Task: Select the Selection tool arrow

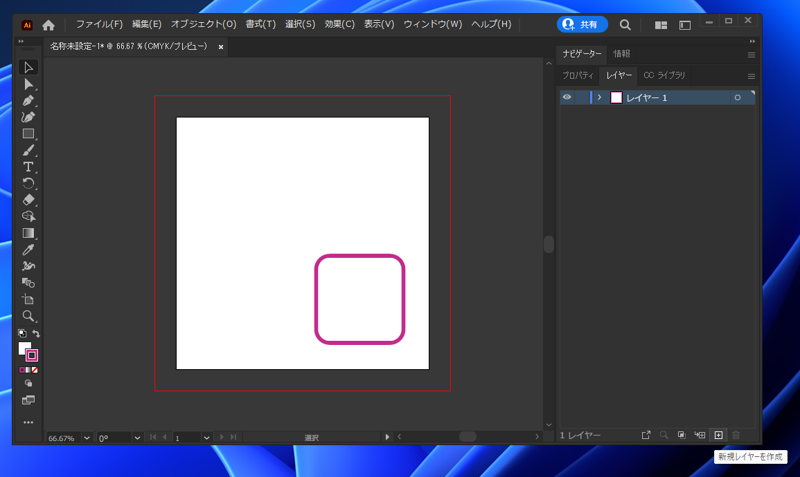Action: 28,67
